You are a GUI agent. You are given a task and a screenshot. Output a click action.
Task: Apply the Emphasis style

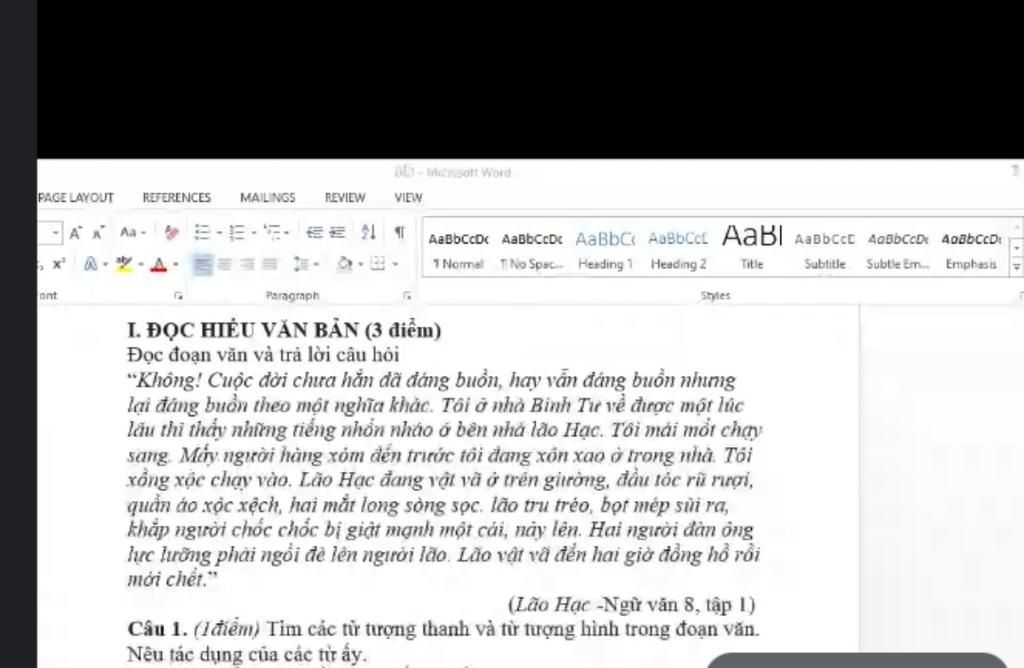pyautogui.click(x=971, y=250)
